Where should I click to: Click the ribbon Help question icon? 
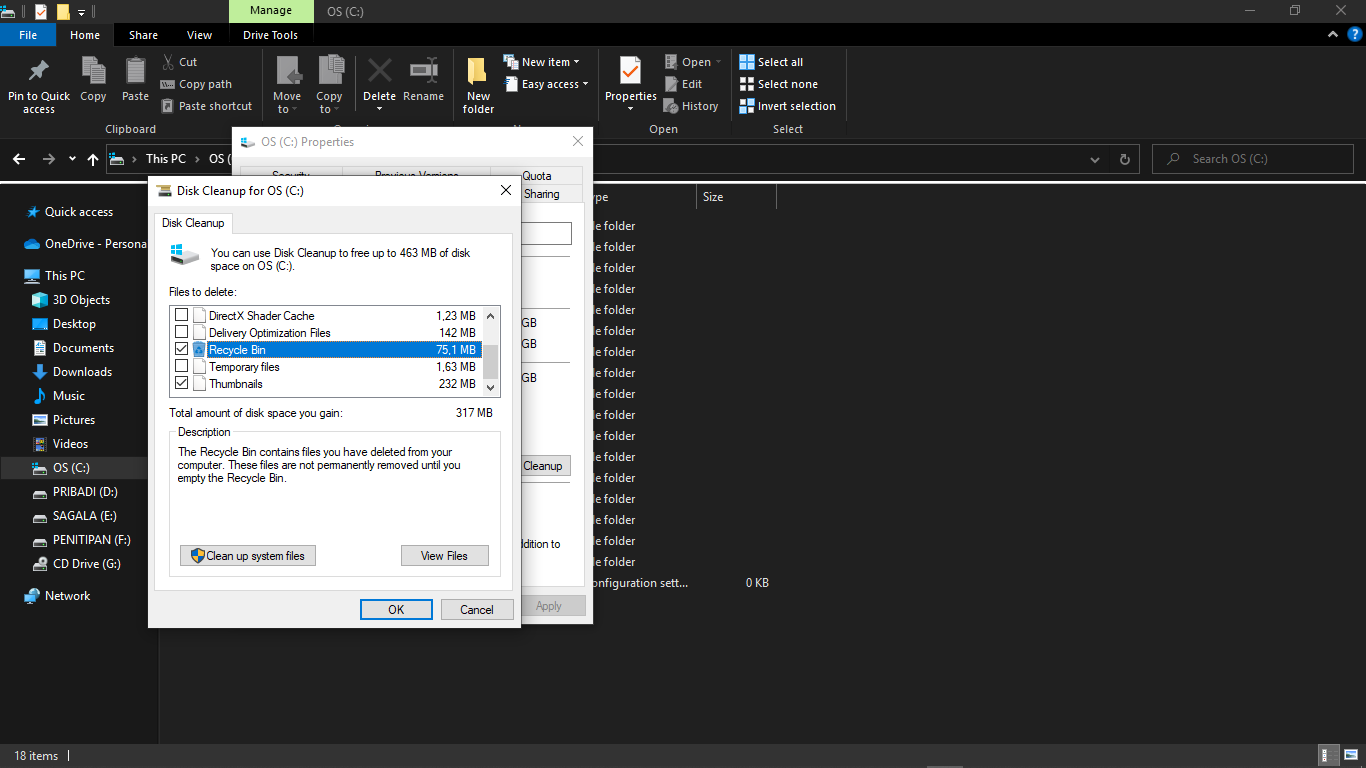click(x=1354, y=34)
